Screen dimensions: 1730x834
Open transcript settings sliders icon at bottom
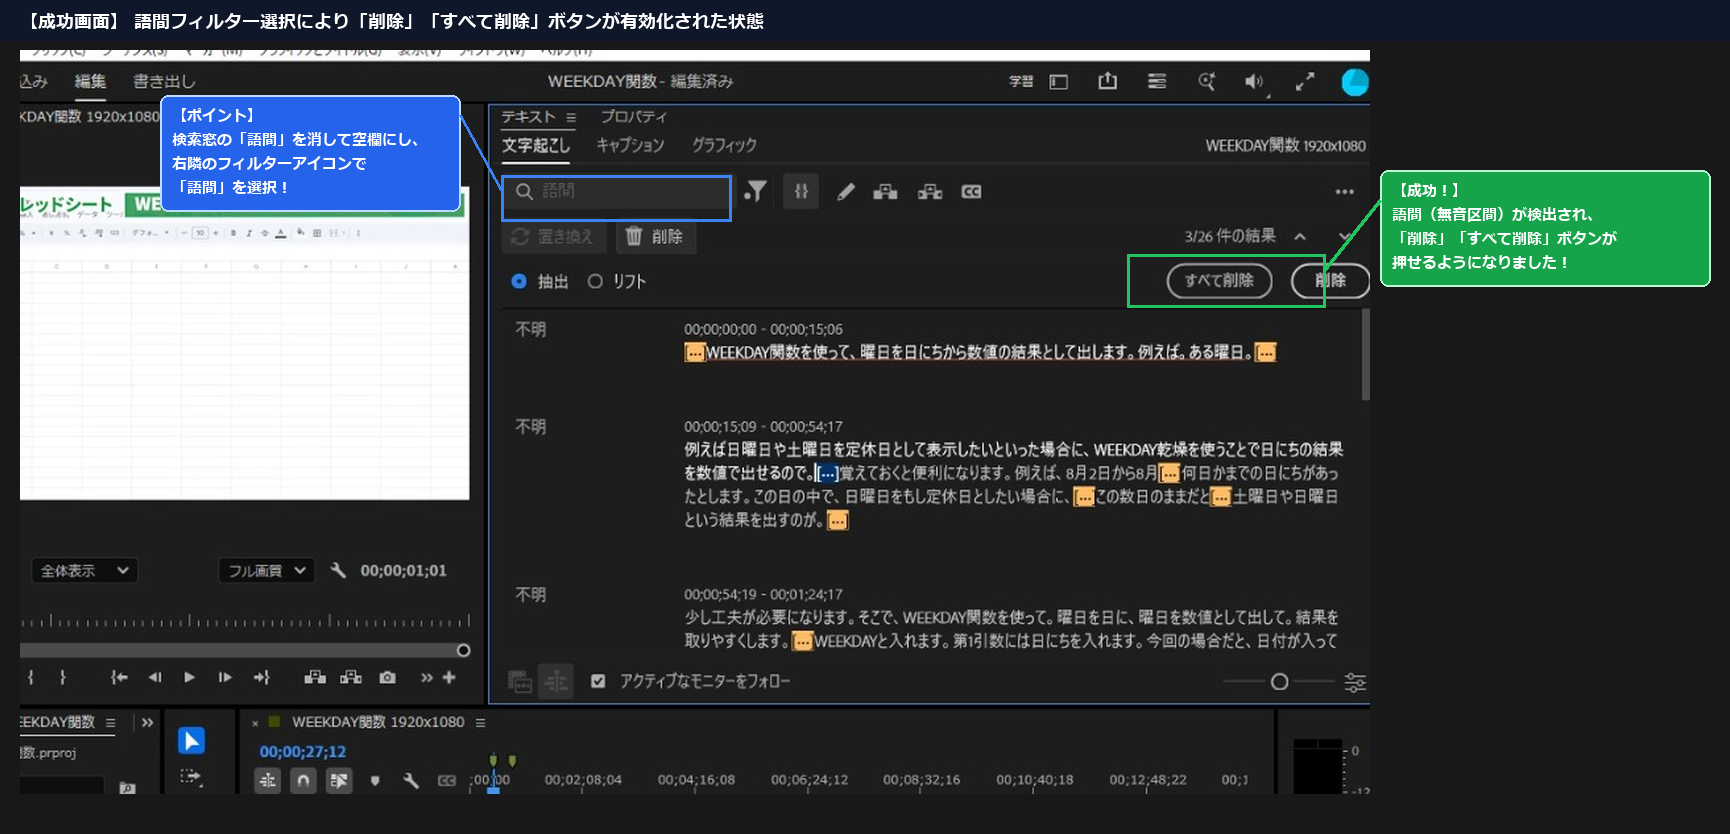[1355, 682]
